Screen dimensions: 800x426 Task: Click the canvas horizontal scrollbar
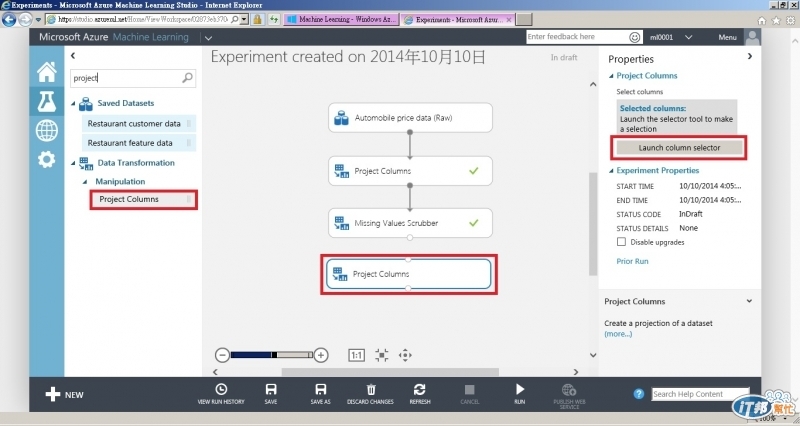point(390,372)
